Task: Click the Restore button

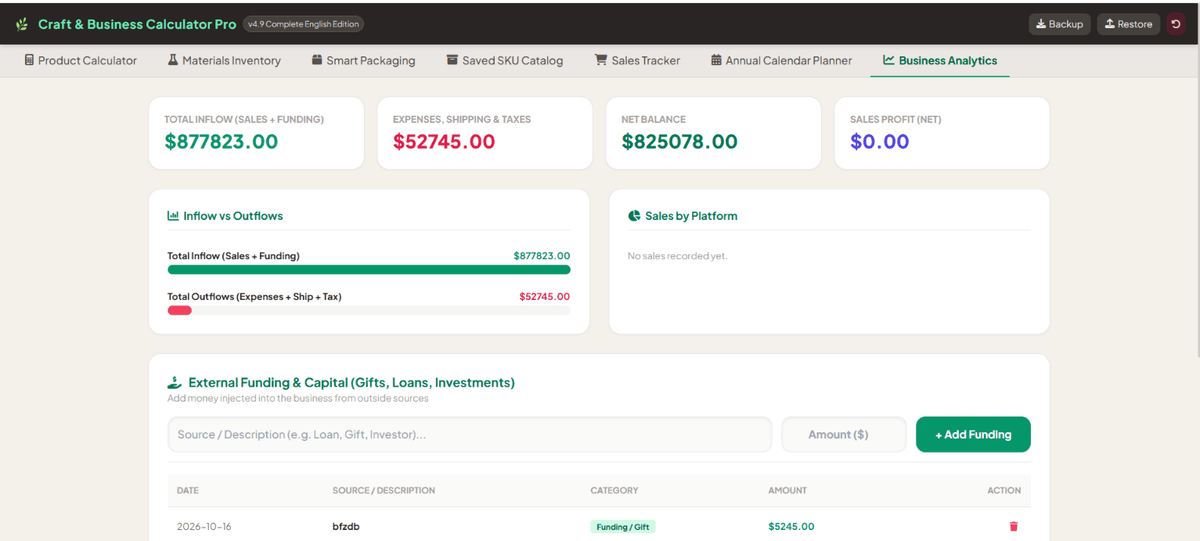Action: click(x=1128, y=24)
